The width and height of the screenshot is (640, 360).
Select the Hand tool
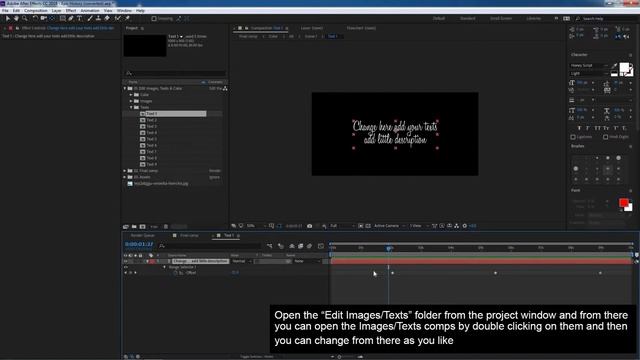[x=16, y=18]
